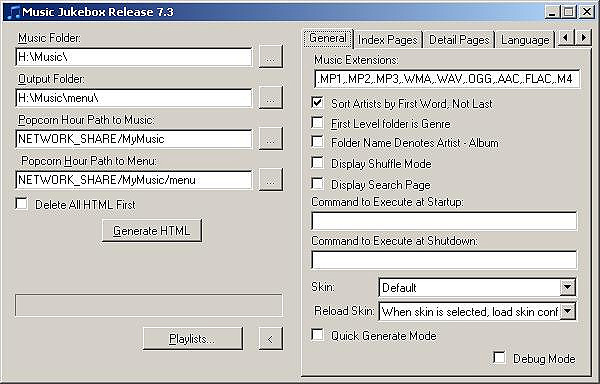Close the Music Jukebox window

pyautogui.click(x=586, y=12)
